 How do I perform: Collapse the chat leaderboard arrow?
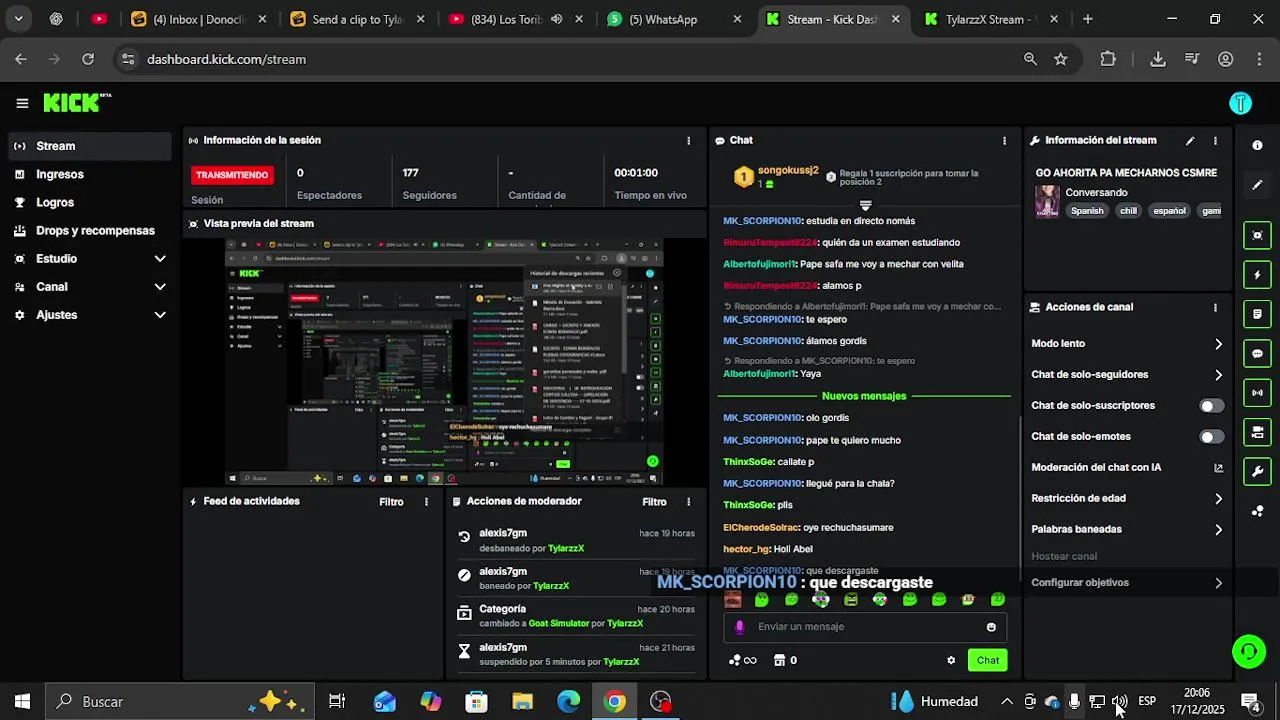click(866, 205)
